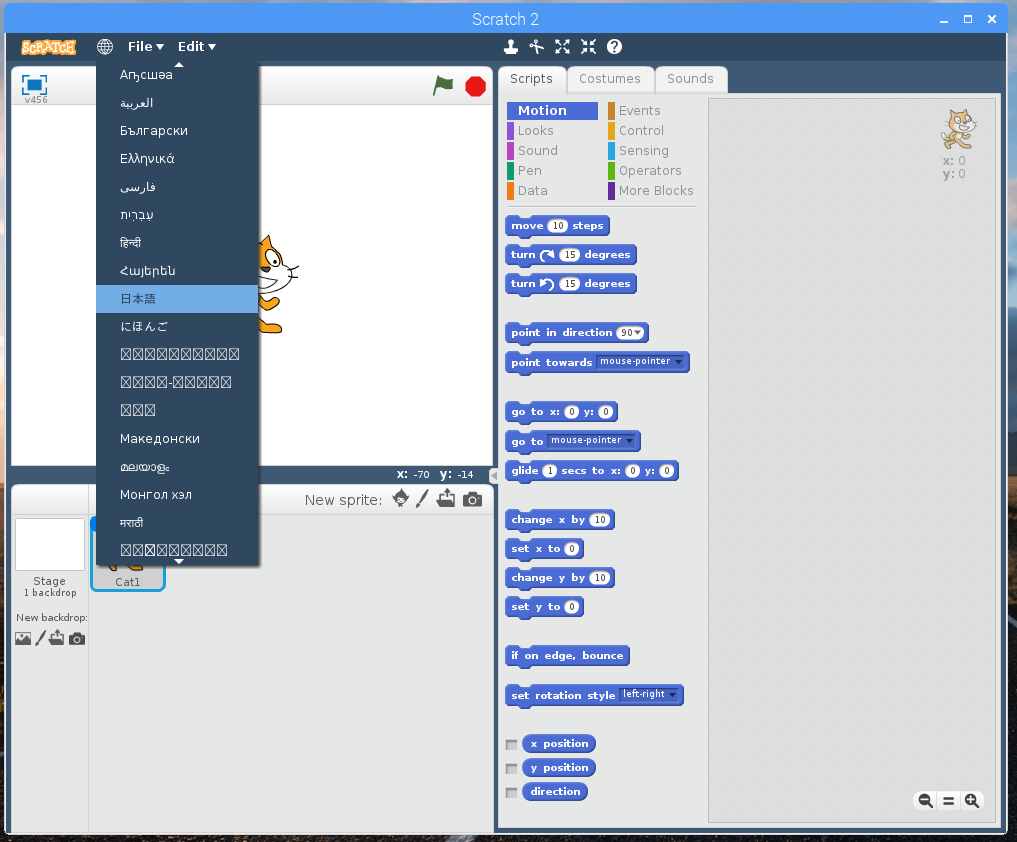The image size is (1017, 842).
Task: Select the Duplicate stamp tool
Action: tap(511, 47)
